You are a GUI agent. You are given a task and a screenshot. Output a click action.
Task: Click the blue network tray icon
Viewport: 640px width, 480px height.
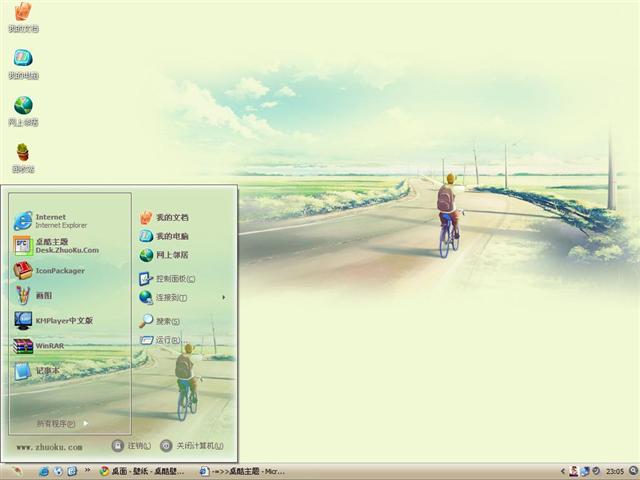(585, 471)
